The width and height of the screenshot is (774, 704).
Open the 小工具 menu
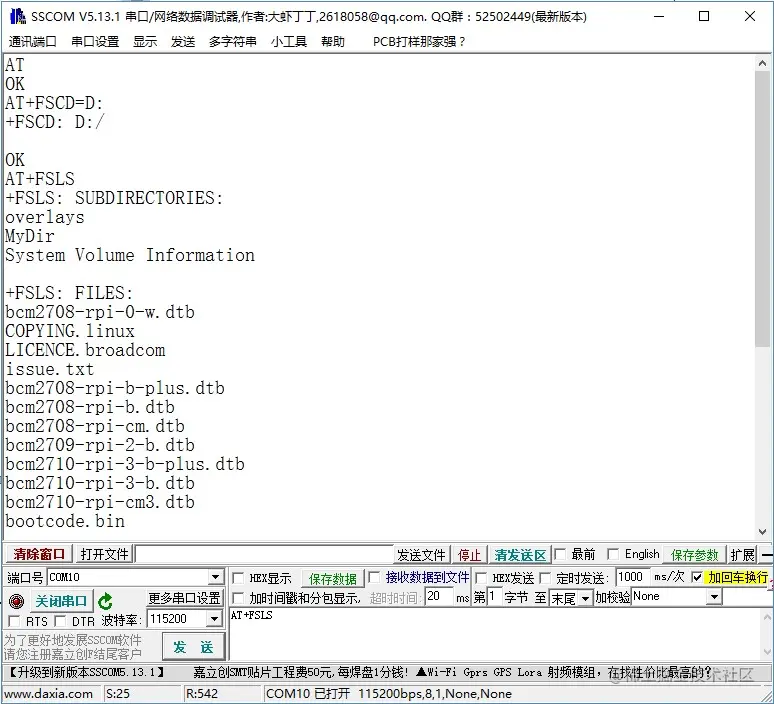pos(289,41)
